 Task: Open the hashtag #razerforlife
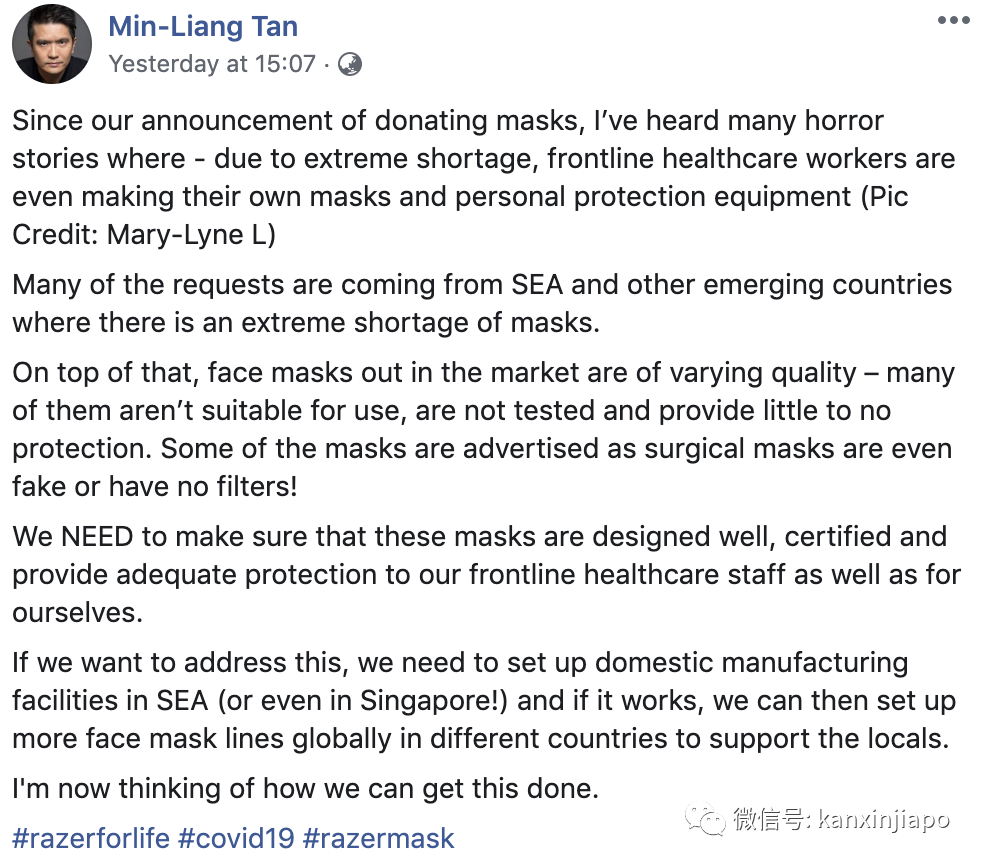[87, 838]
